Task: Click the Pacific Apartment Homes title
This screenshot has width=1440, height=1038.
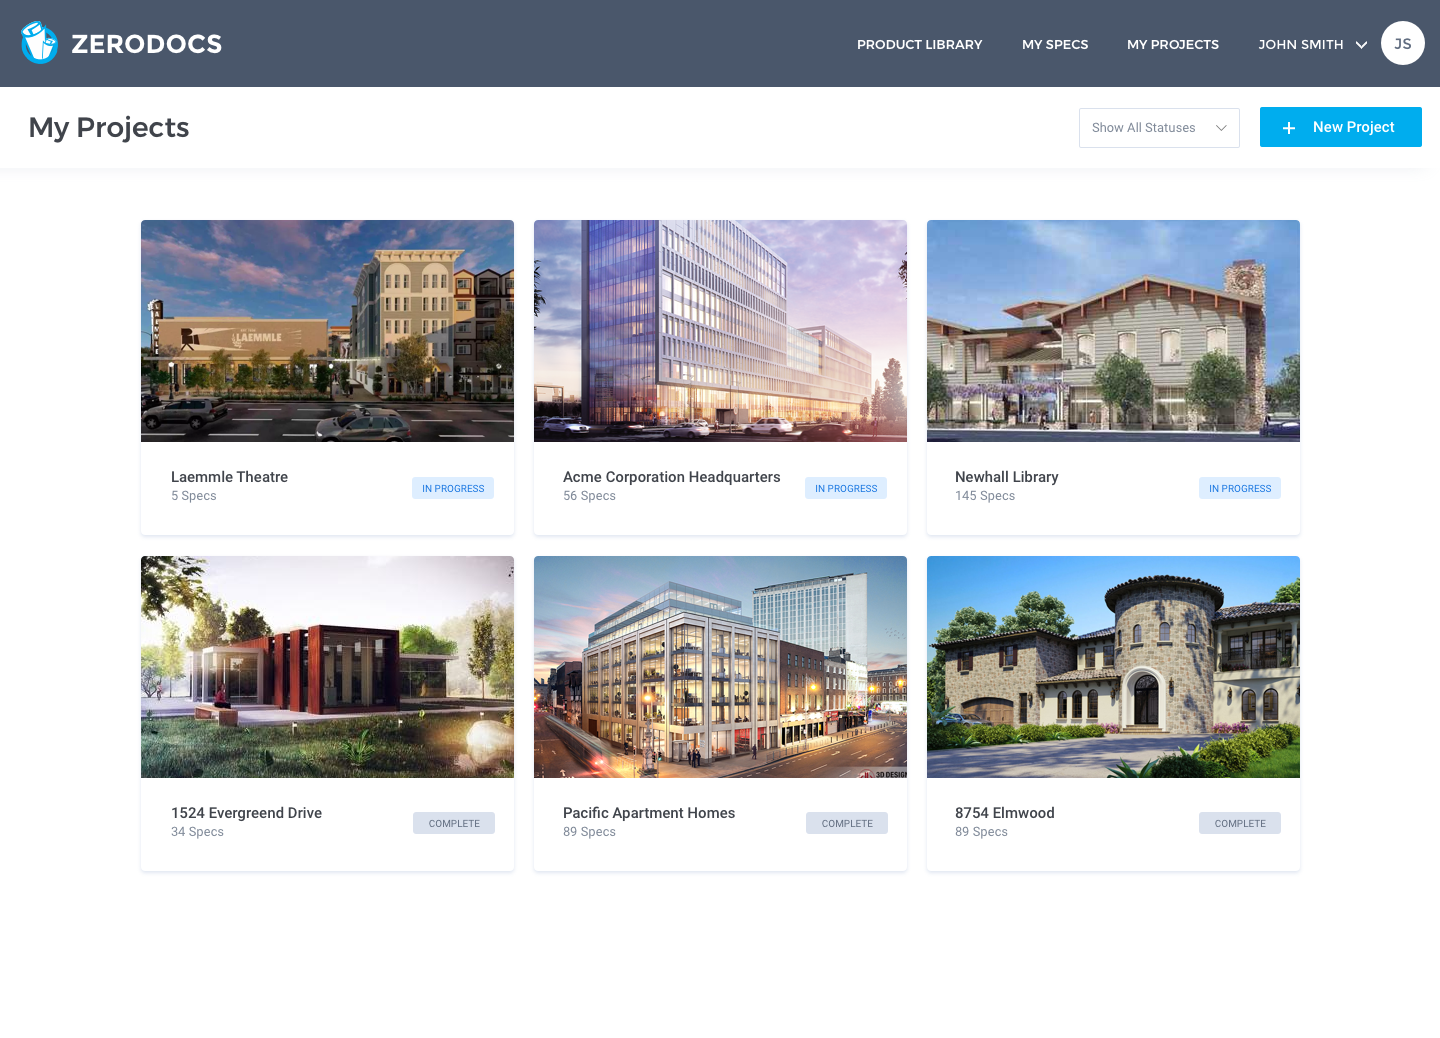Action: pyautogui.click(x=649, y=813)
